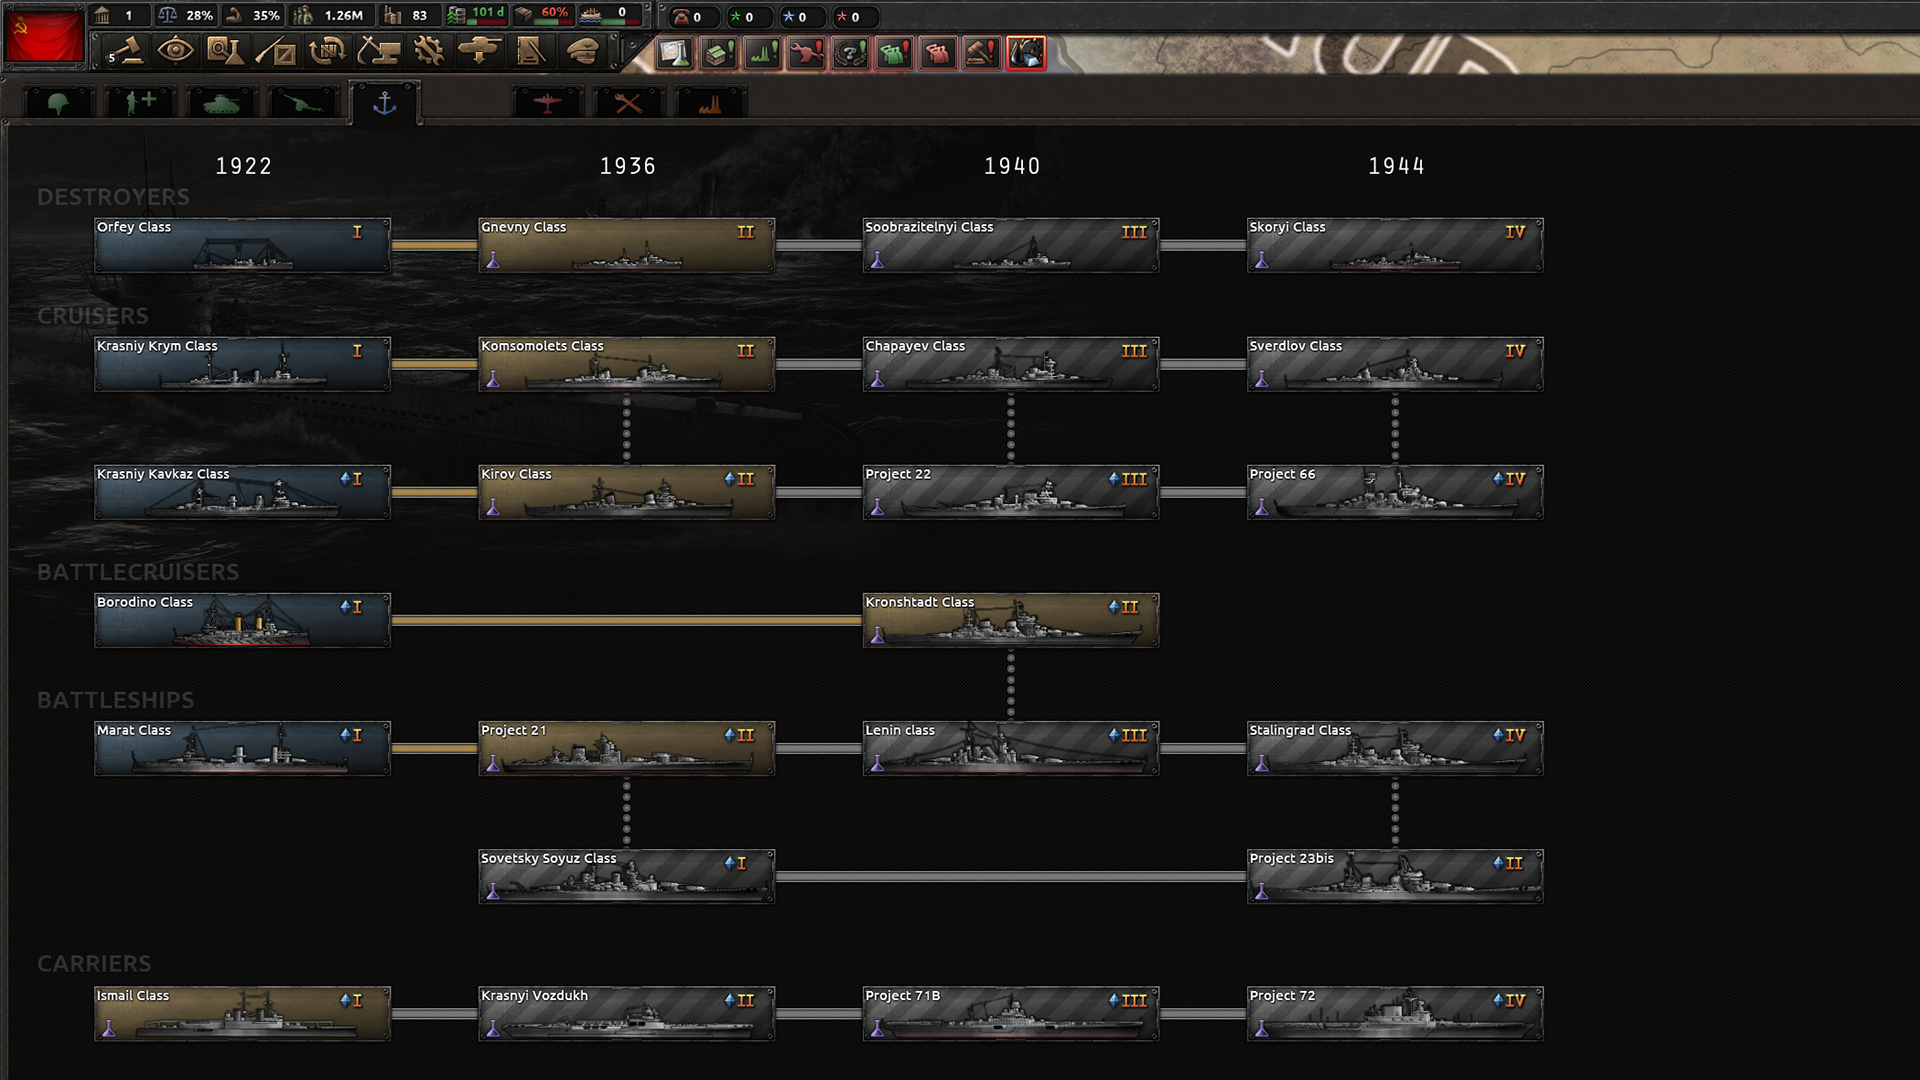Image resolution: width=1920 pixels, height=1080 pixels.
Task: Click the 60% stability gauge
Action: pyautogui.click(x=543, y=14)
